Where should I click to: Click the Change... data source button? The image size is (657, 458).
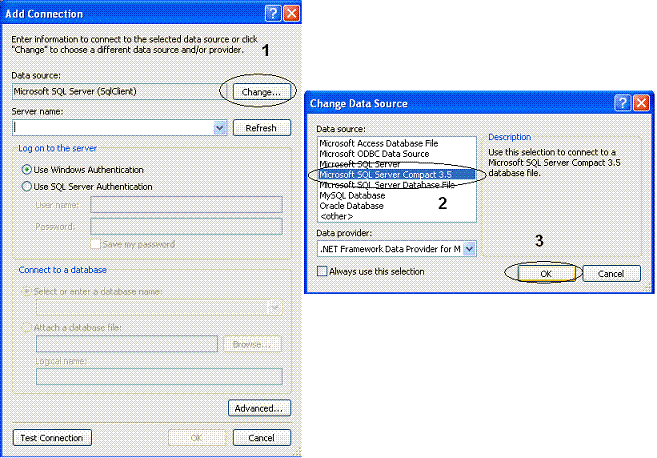pos(261,92)
